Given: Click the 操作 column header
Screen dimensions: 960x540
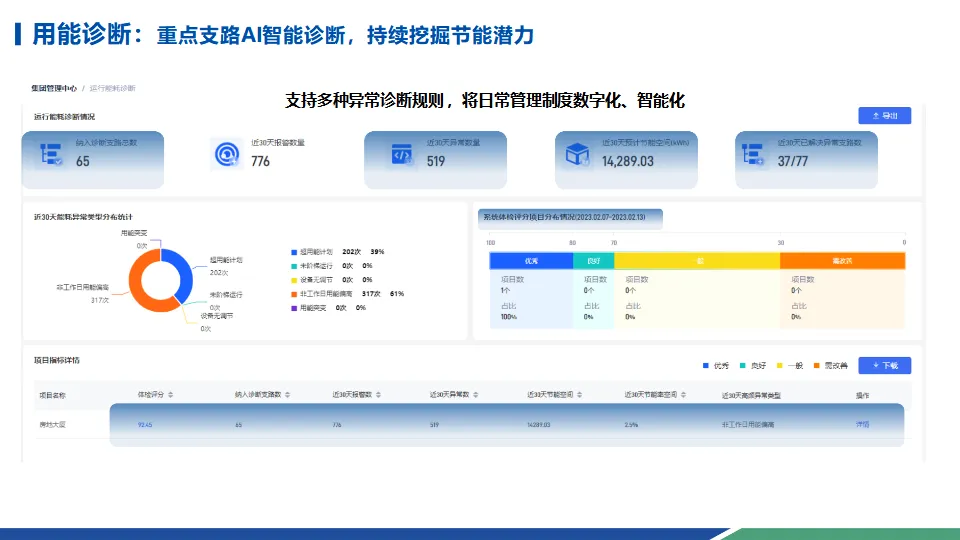Looking at the screenshot, I should tap(862, 396).
